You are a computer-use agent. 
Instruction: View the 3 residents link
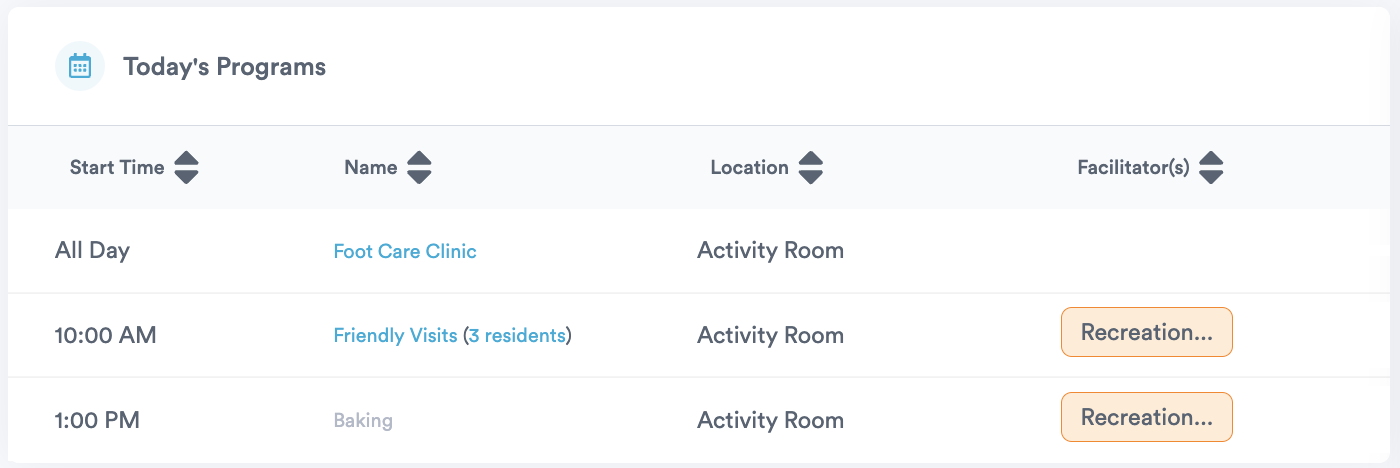[x=517, y=335]
